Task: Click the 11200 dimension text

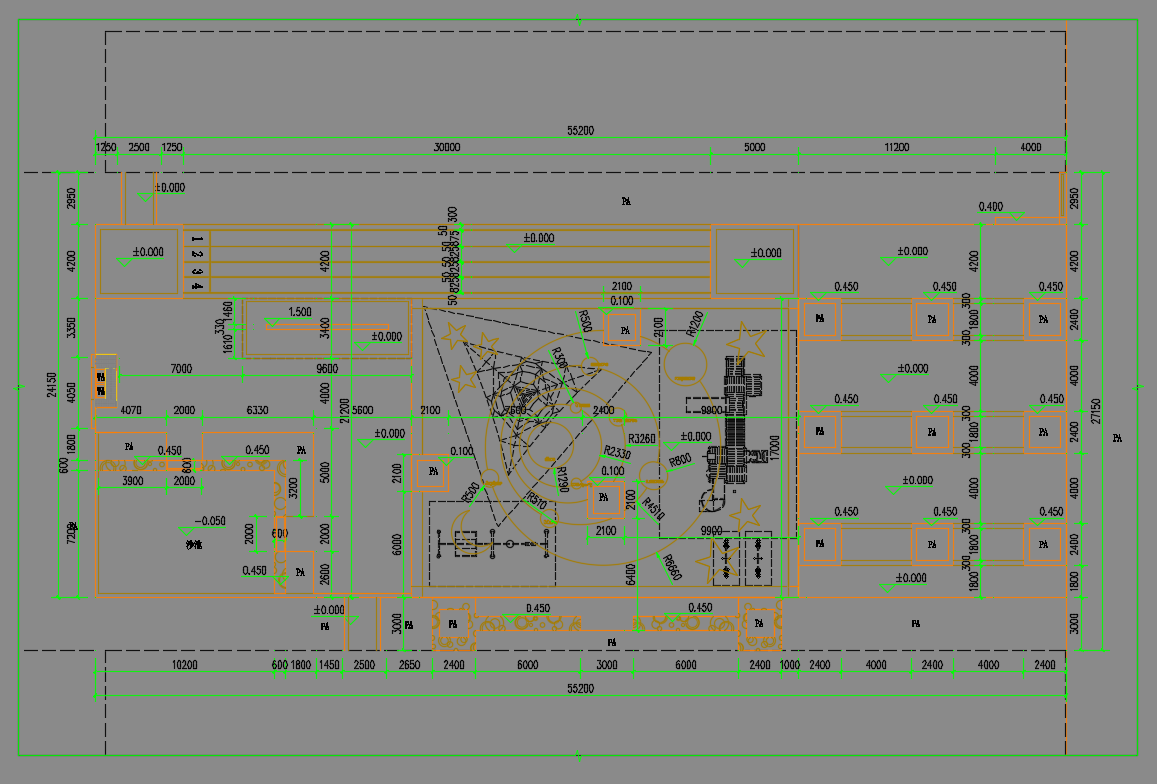Action: [897, 147]
